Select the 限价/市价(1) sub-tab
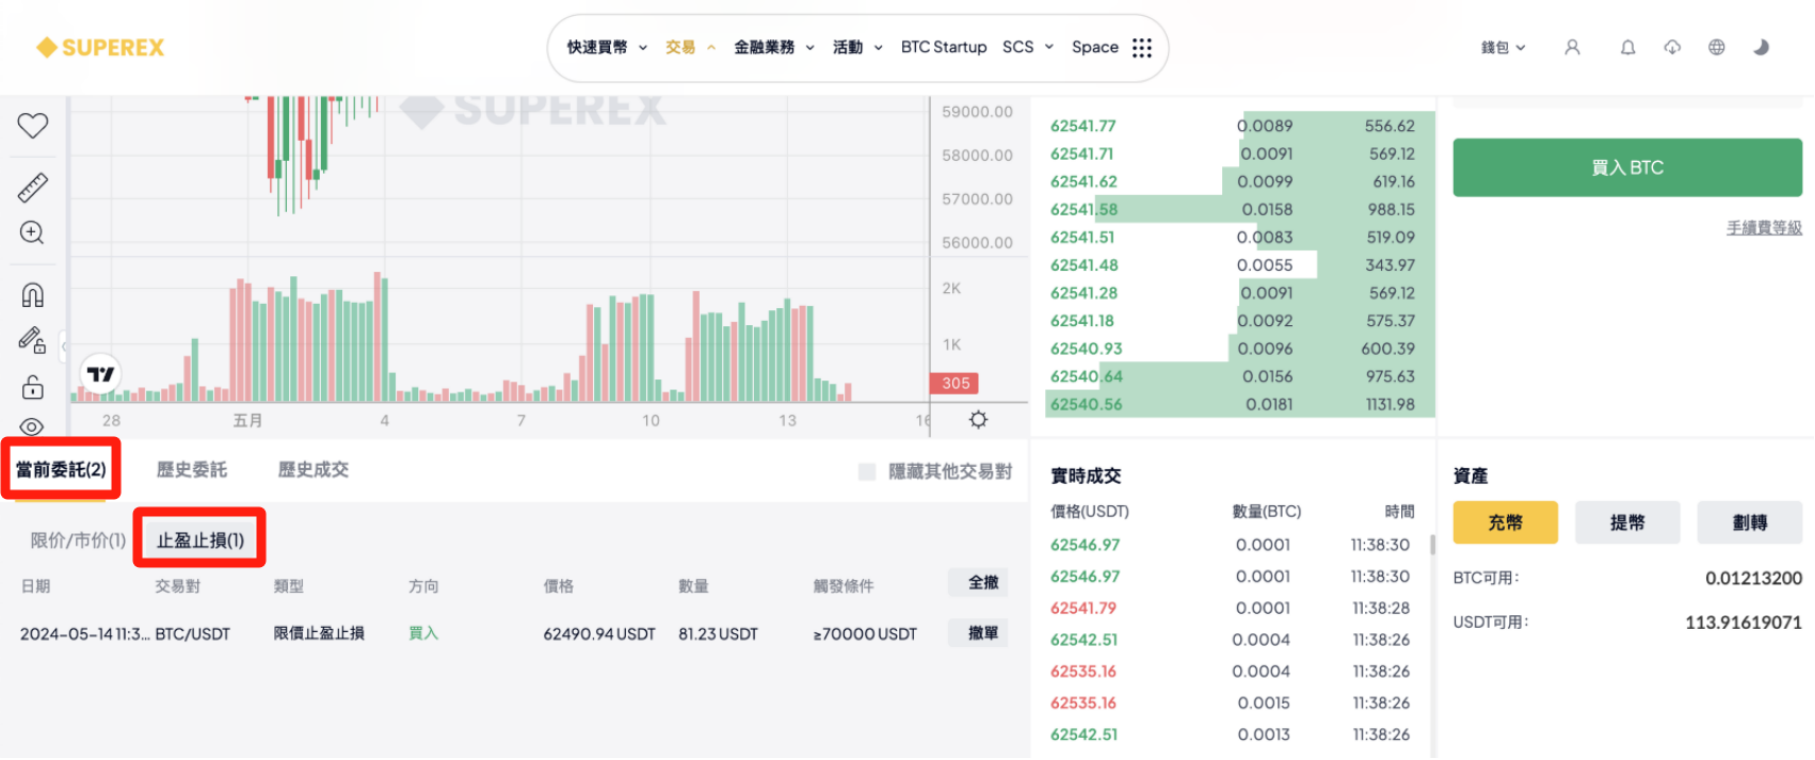This screenshot has width=1815, height=760. [x=78, y=540]
